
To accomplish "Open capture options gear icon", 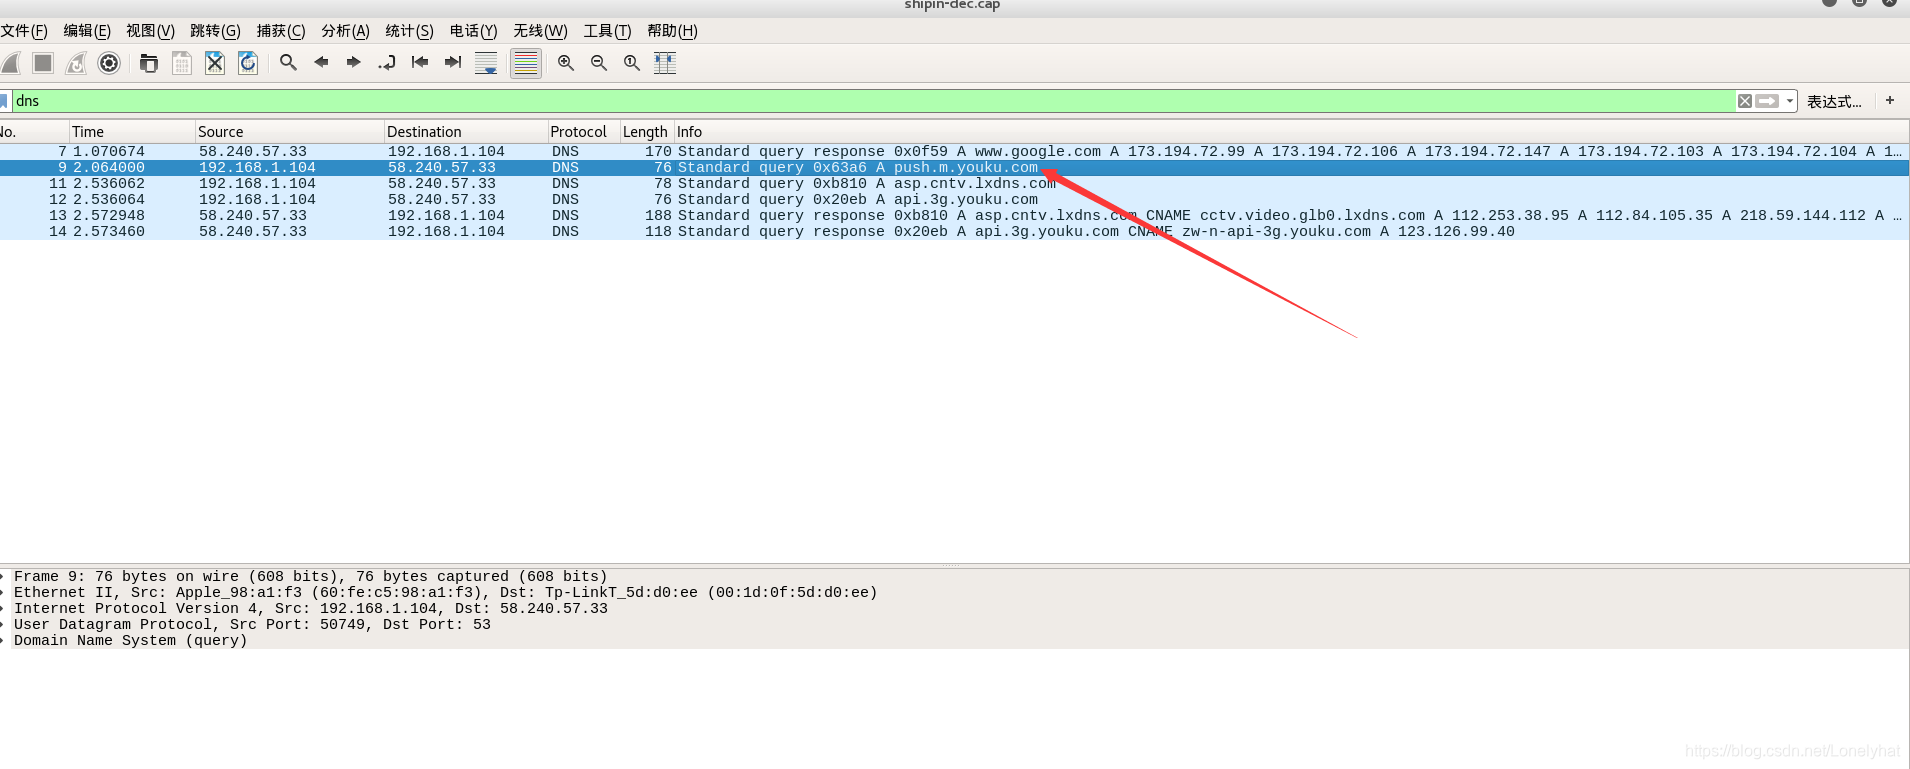I will click(x=109, y=63).
